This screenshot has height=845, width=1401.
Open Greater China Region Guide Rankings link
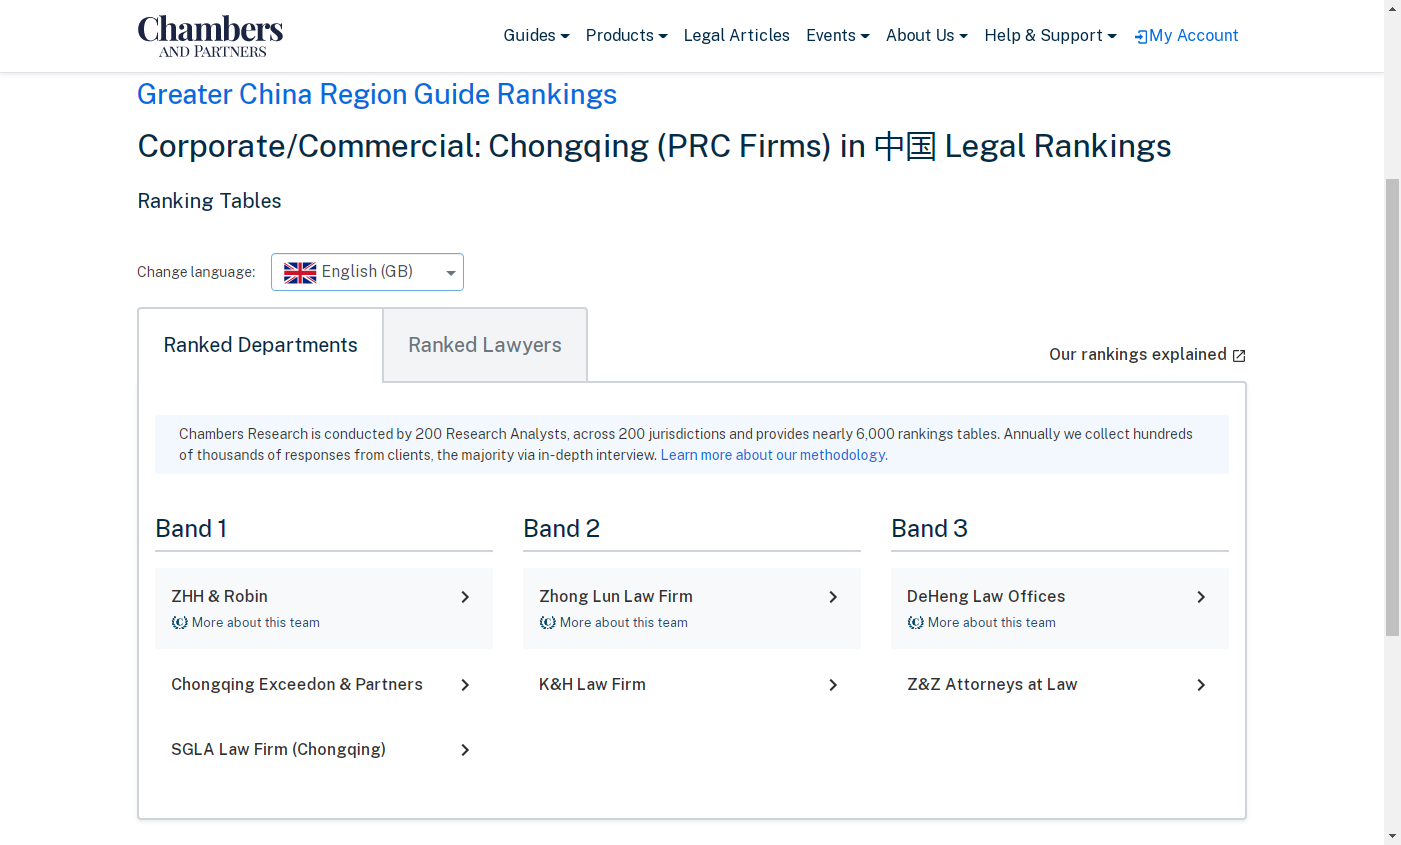(377, 94)
